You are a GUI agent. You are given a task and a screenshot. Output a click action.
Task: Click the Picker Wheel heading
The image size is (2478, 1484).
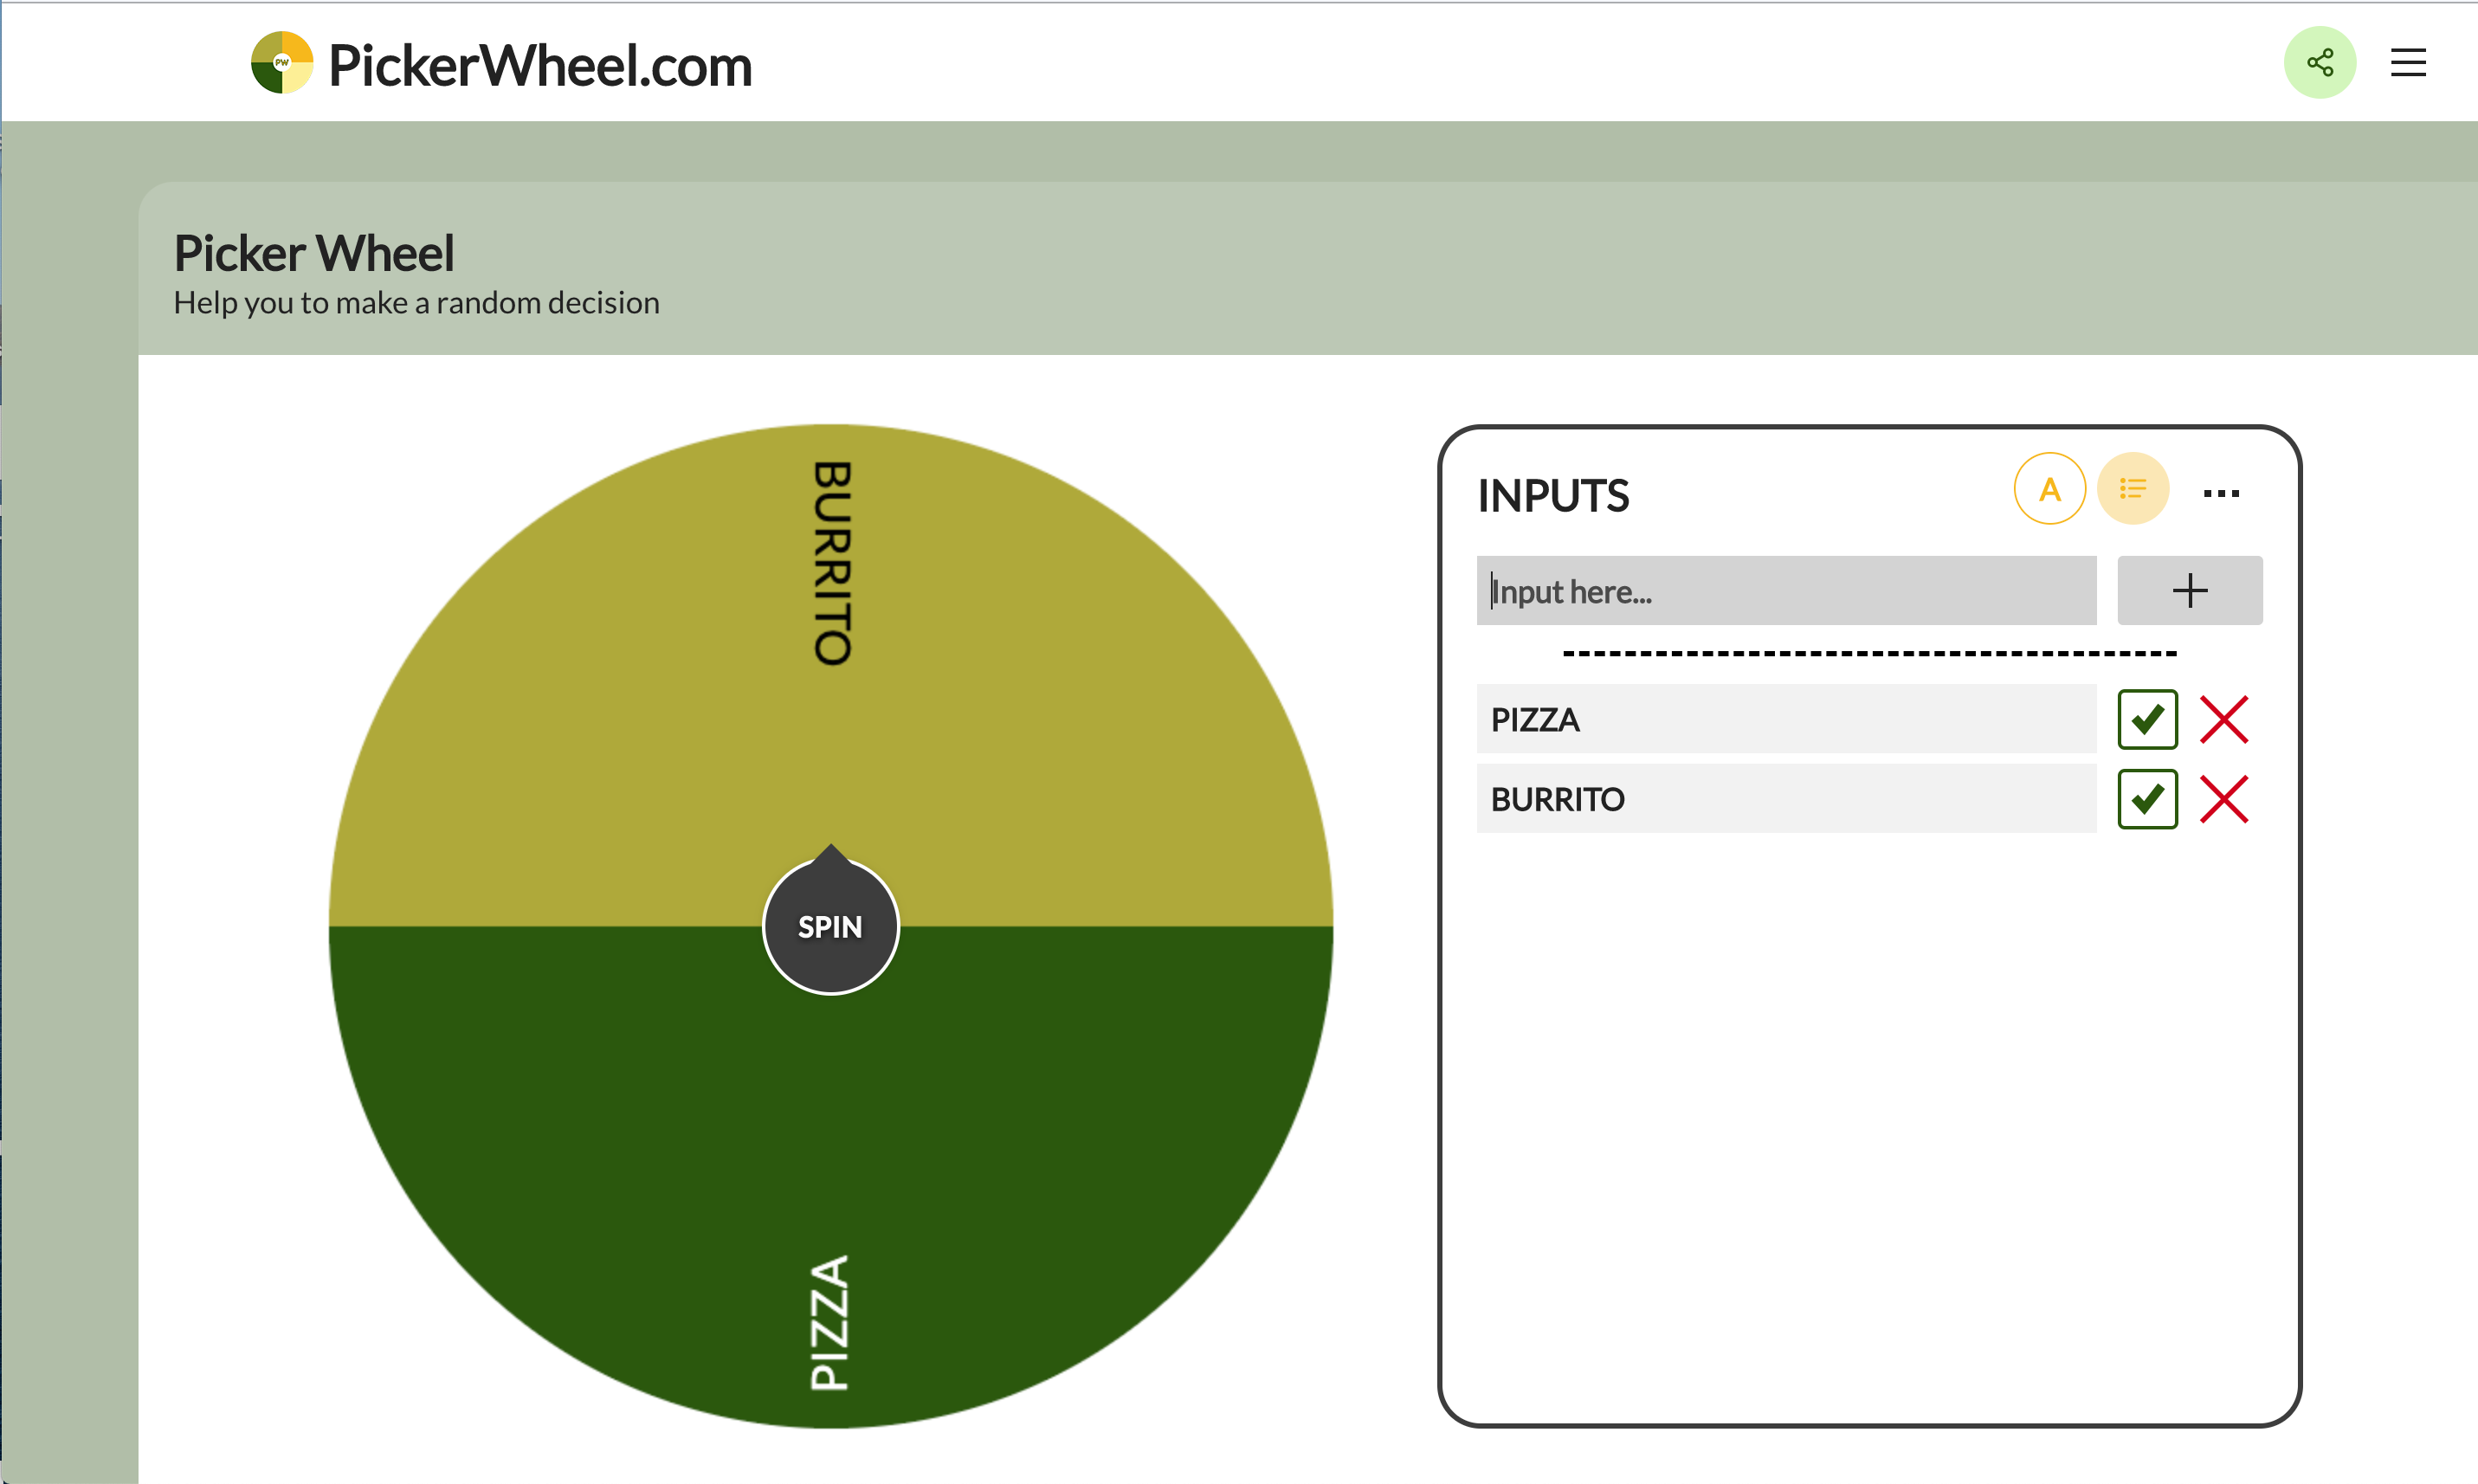point(314,253)
